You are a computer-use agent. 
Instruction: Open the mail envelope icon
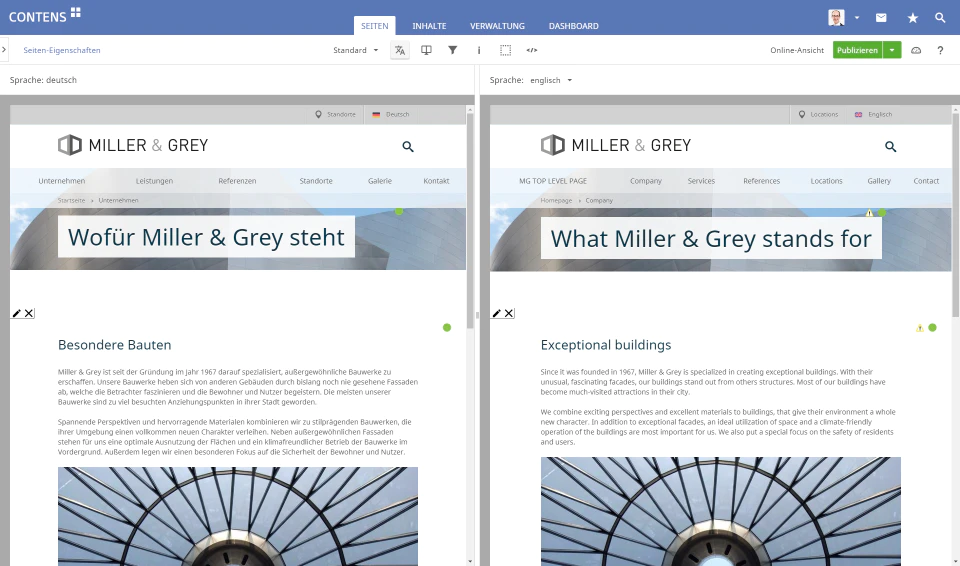pos(881,18)
